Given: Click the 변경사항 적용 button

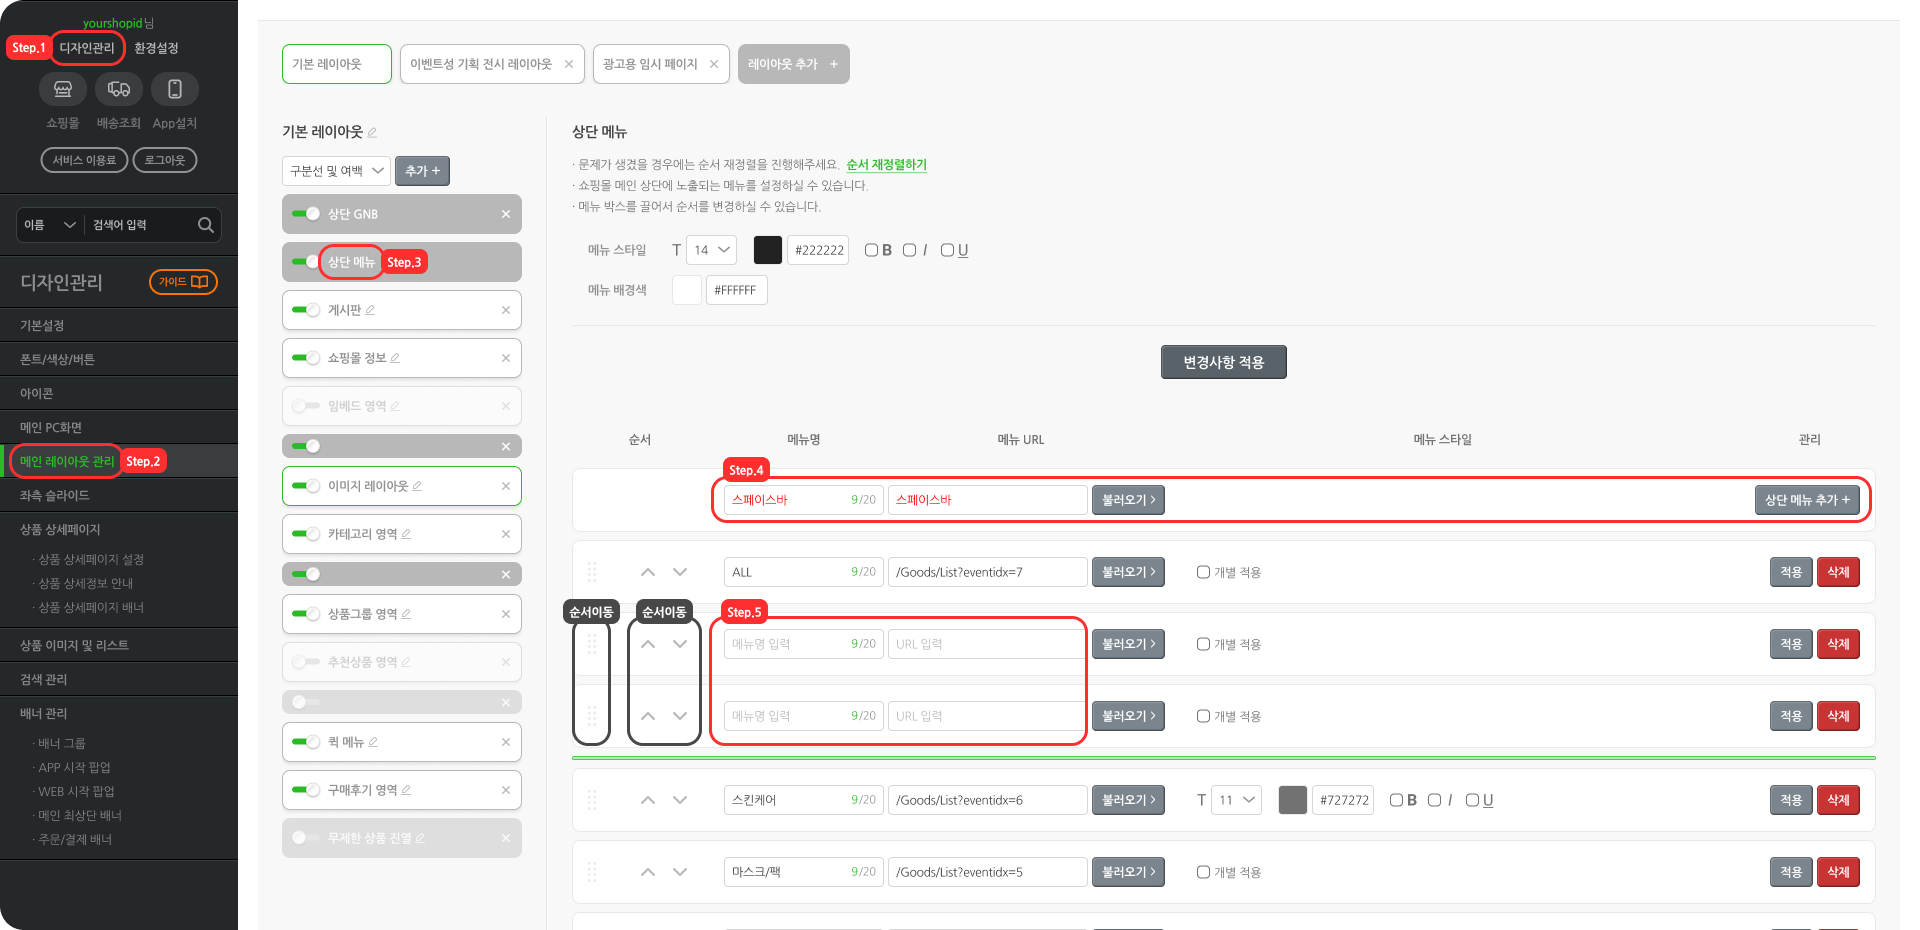Looking at the screenshot, I should (1223, 362).
